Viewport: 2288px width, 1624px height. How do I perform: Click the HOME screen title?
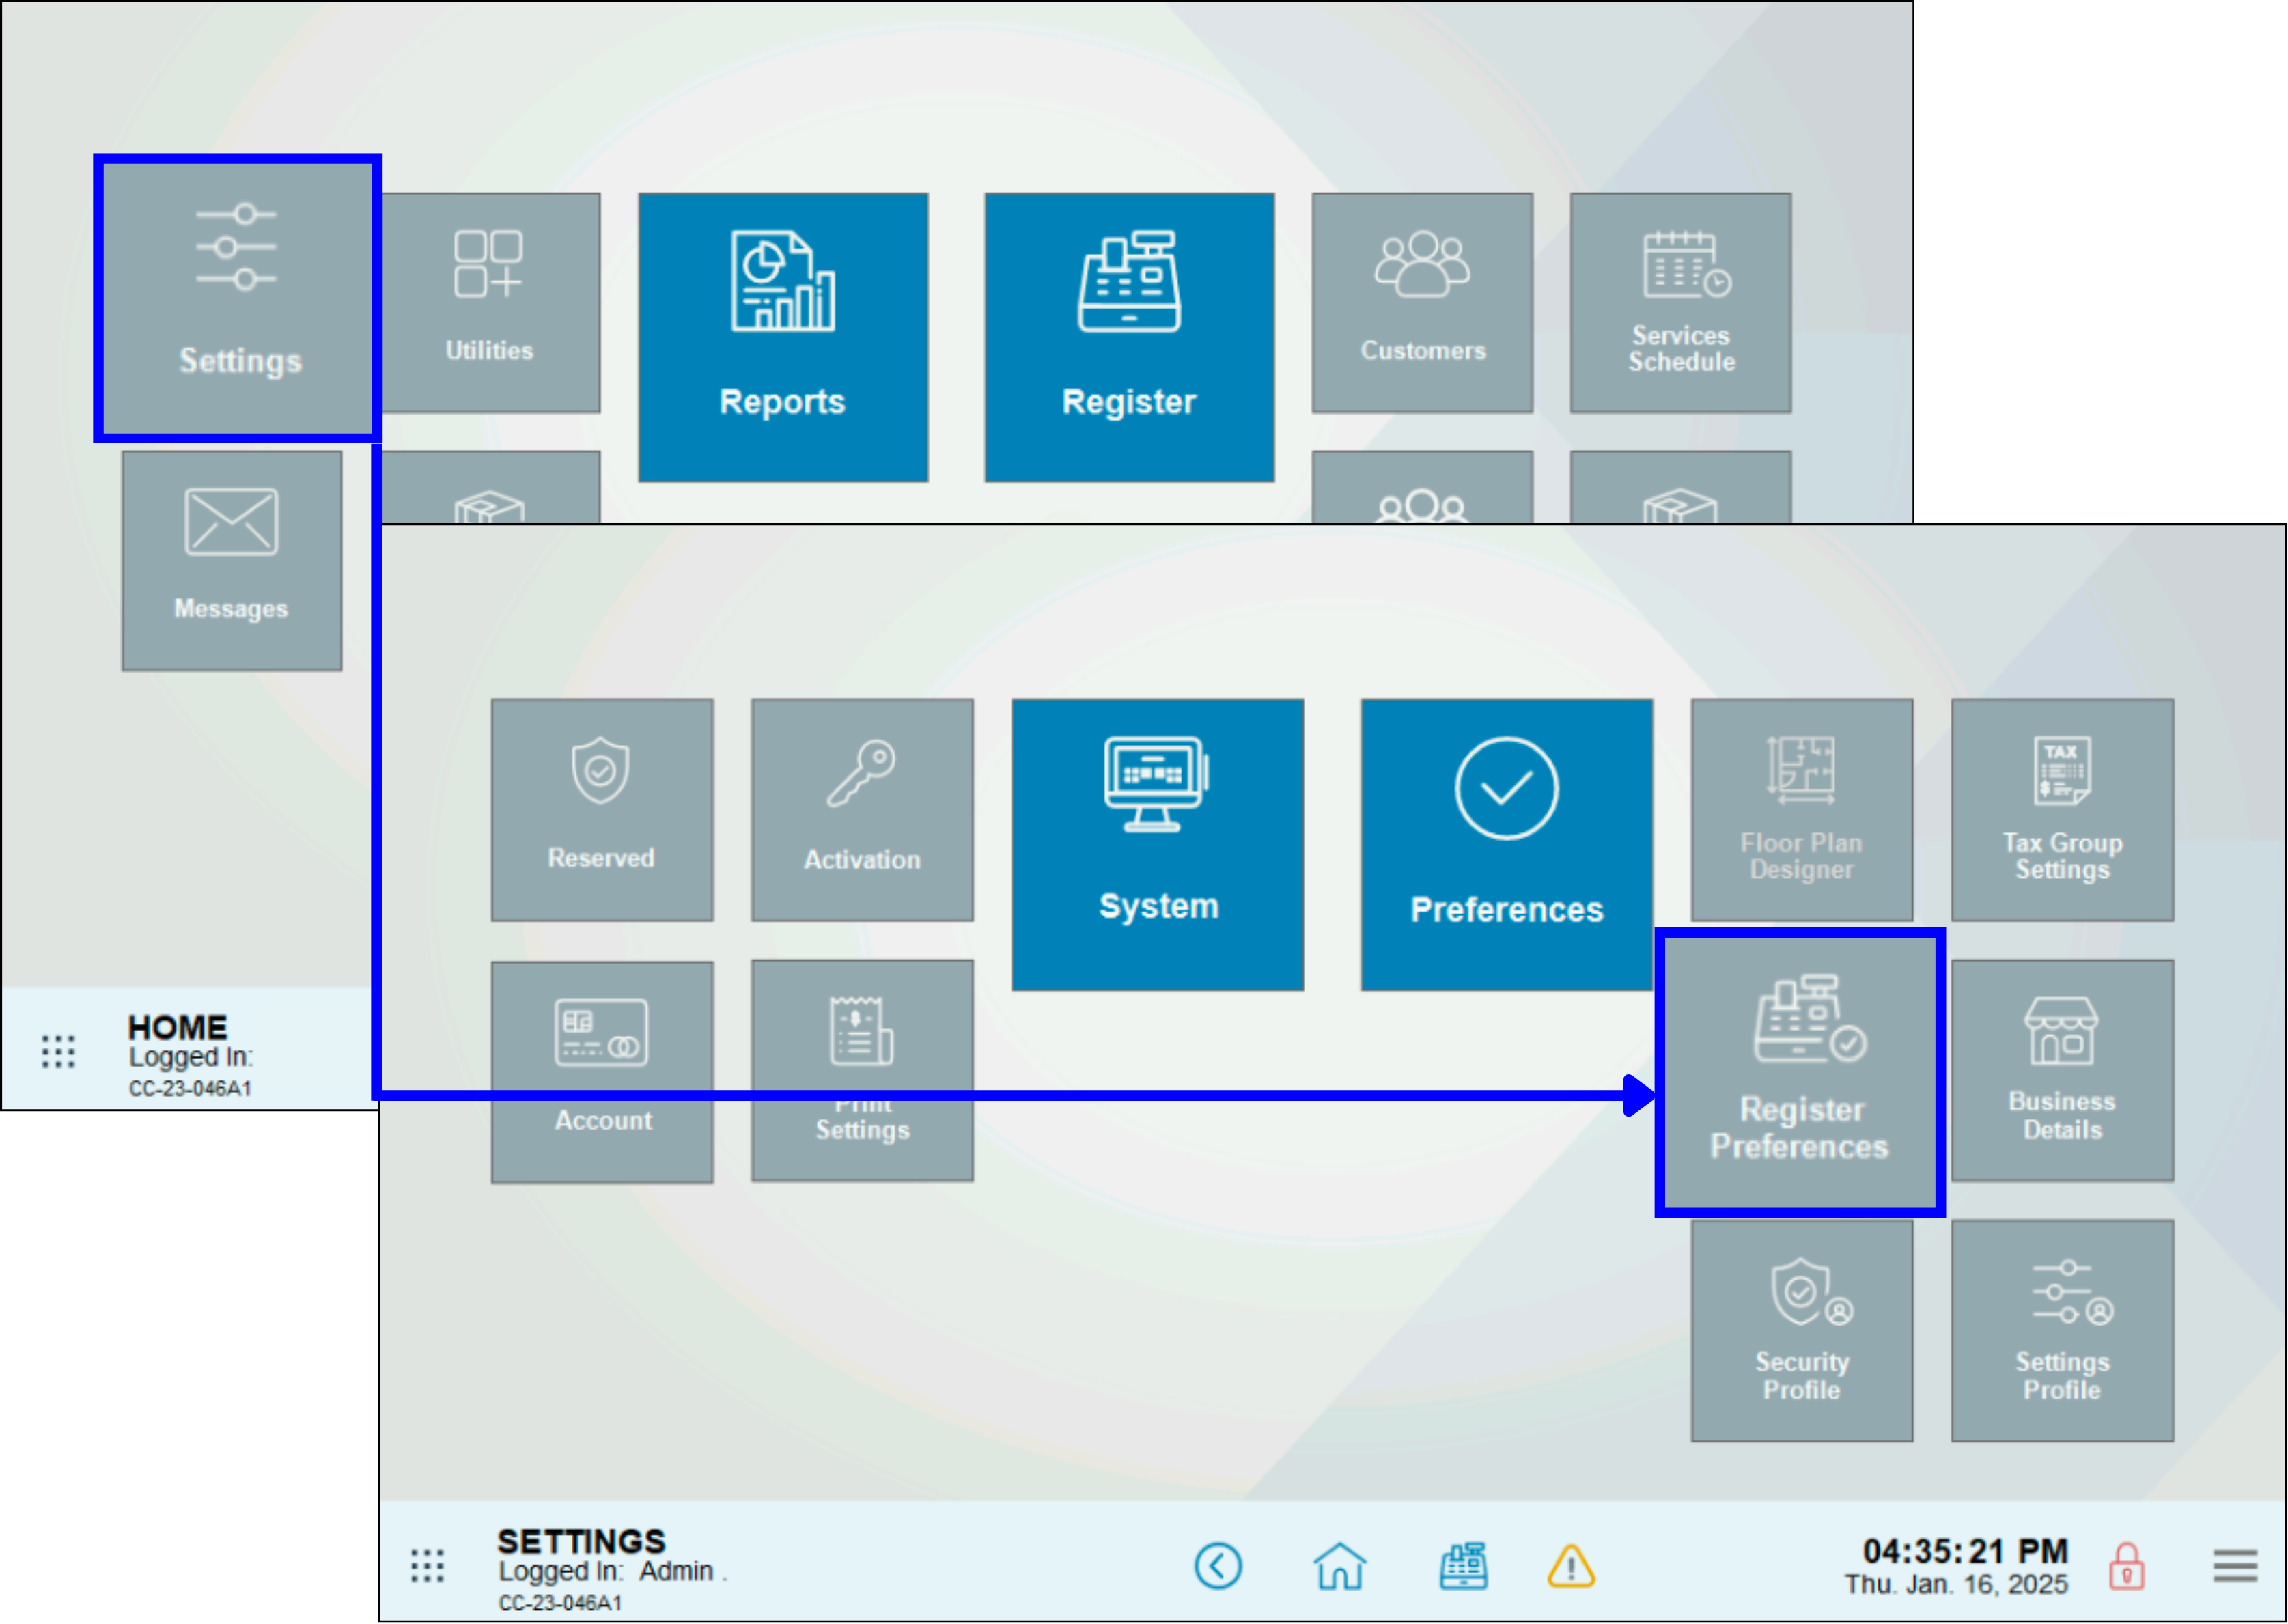(x=177, y=1027)
